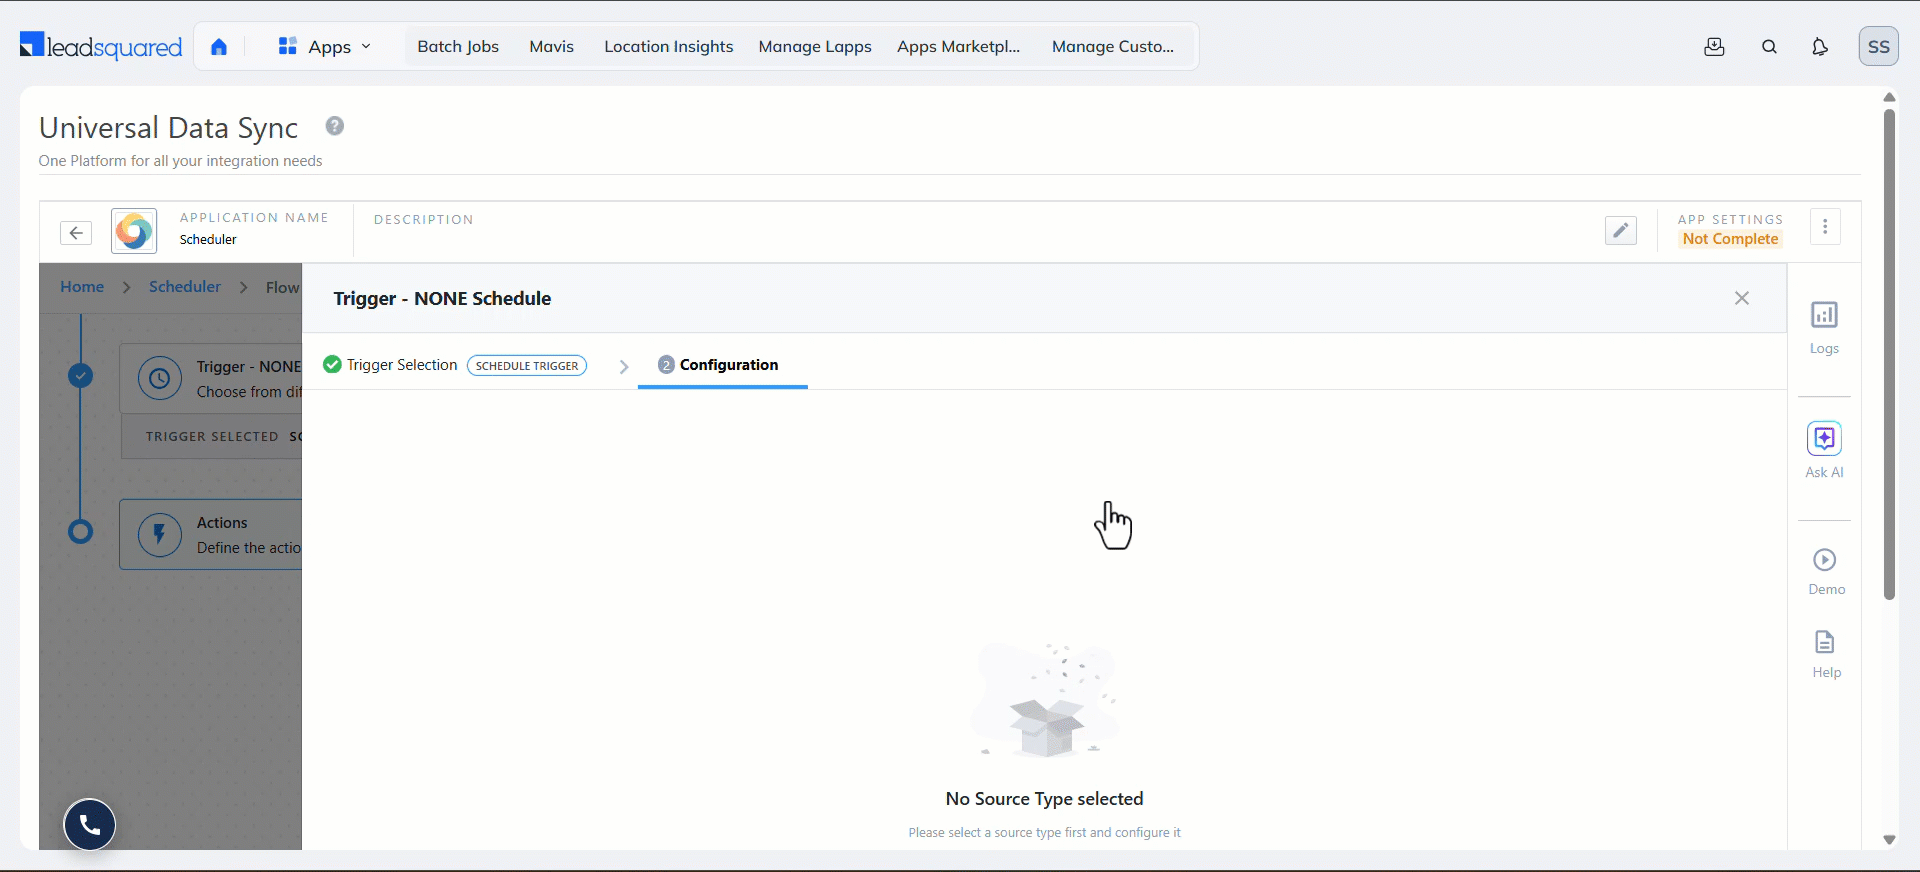Select the Configuration step tab
The width and height of the screenshot is (1920, 872).
point(722,365)
